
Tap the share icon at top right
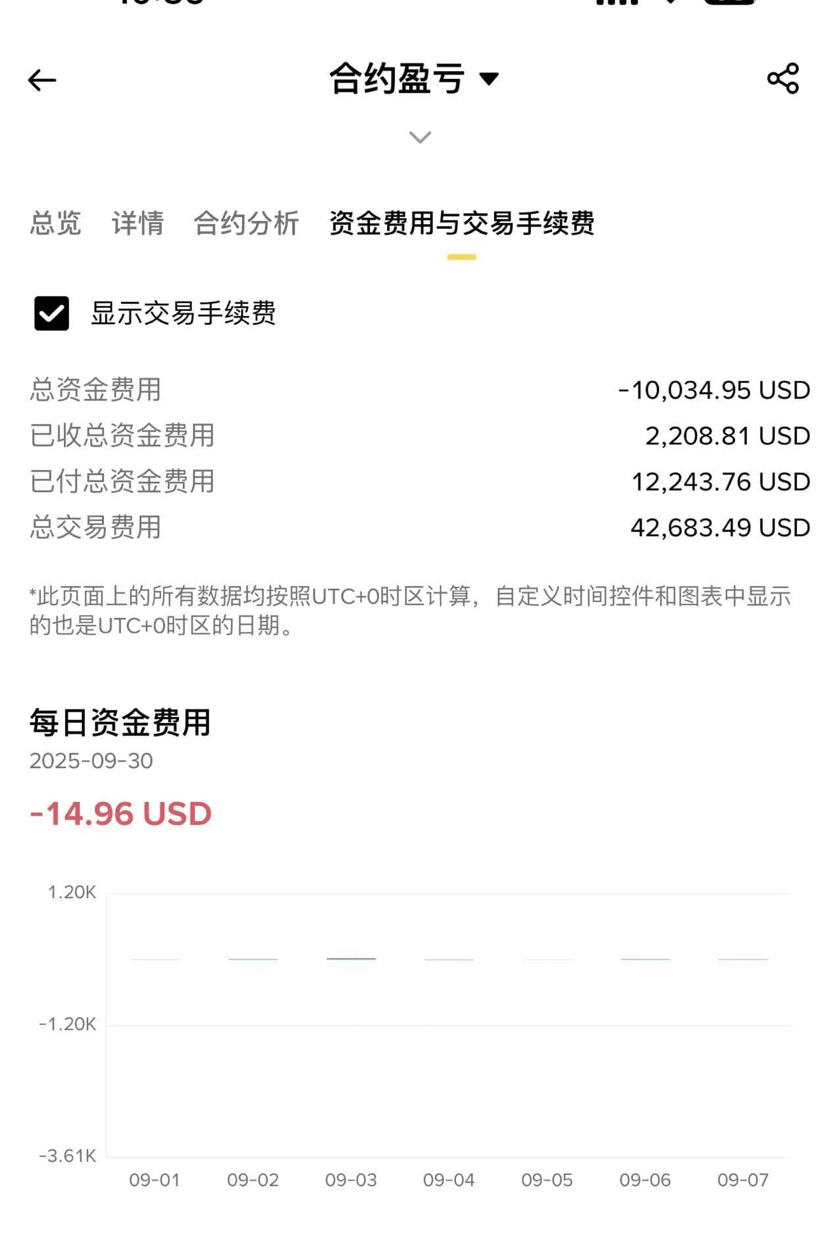coord(782,78)
